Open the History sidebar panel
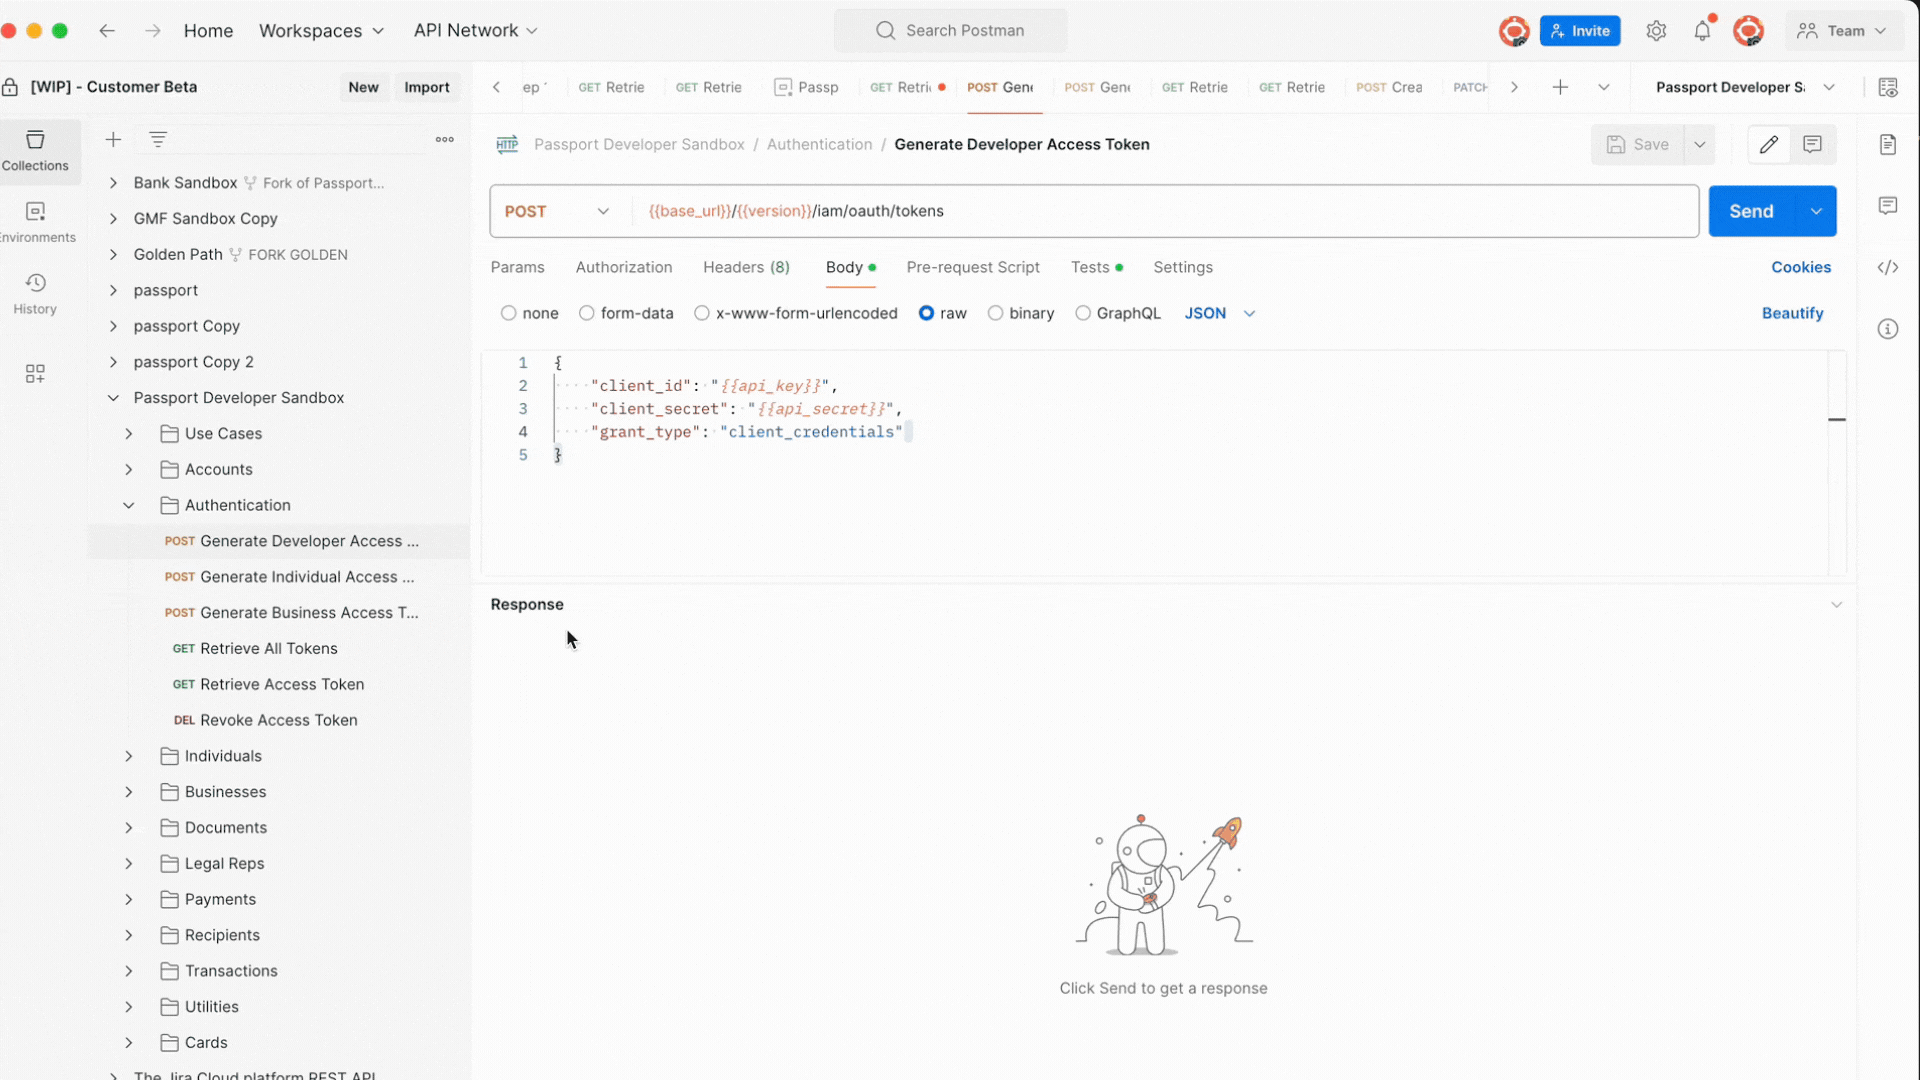Image resolution: width=1920 pixels, height=1080 pixels. [35, 294]
